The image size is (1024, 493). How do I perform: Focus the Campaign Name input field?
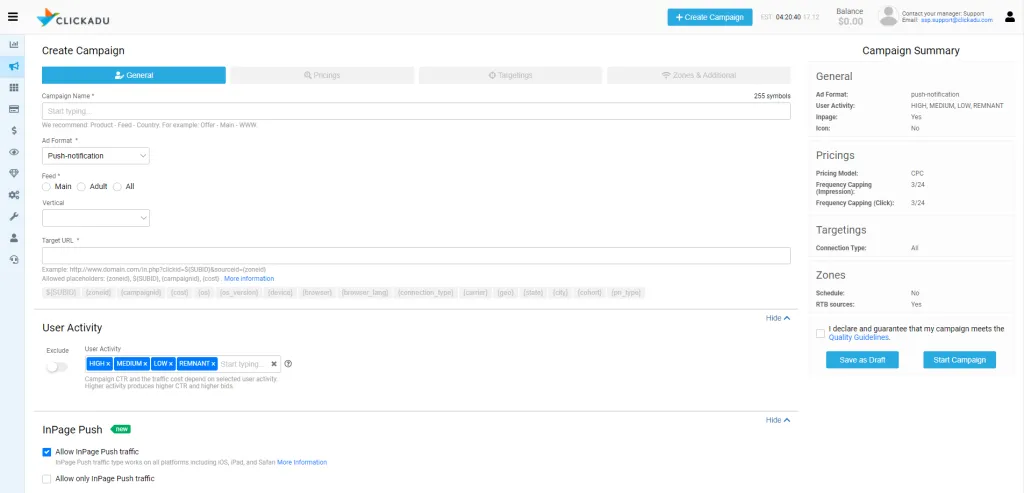(x=416, y=111)
